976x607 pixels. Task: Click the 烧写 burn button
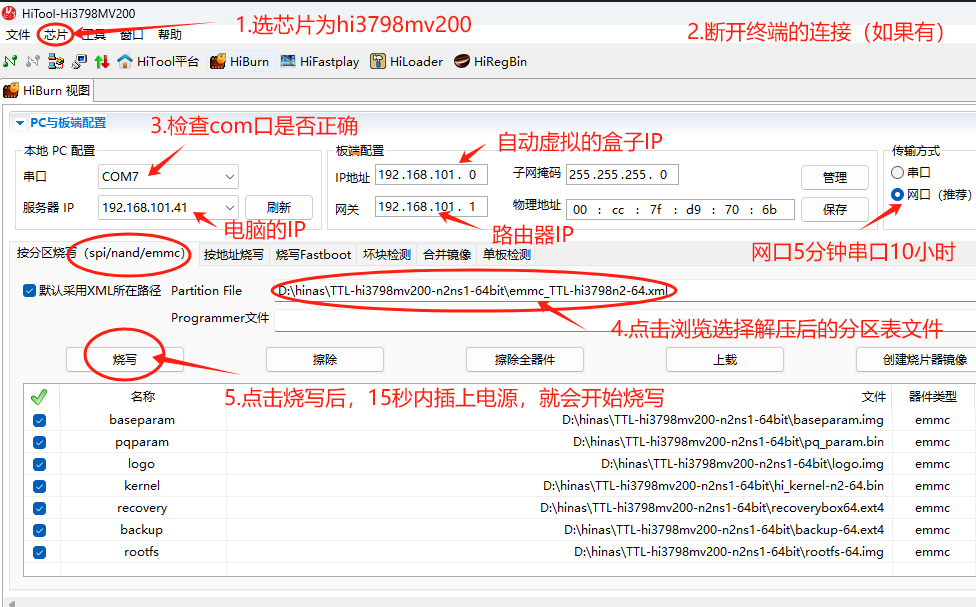pyautogui.click(x=125, y=359)
